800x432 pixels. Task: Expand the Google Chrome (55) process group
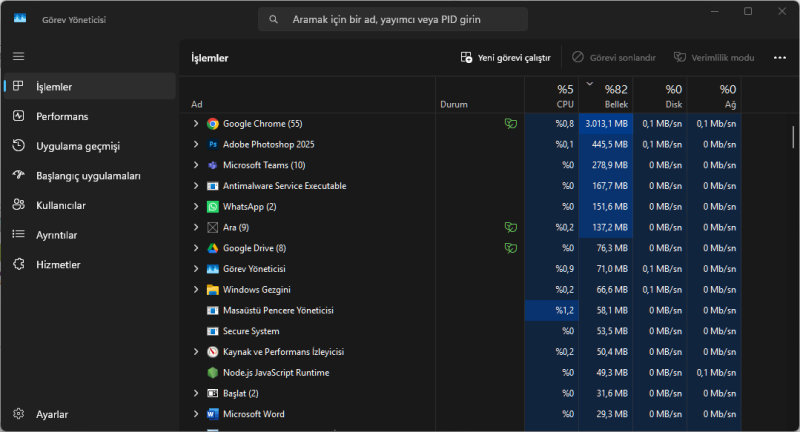click(x=196, y=123)
